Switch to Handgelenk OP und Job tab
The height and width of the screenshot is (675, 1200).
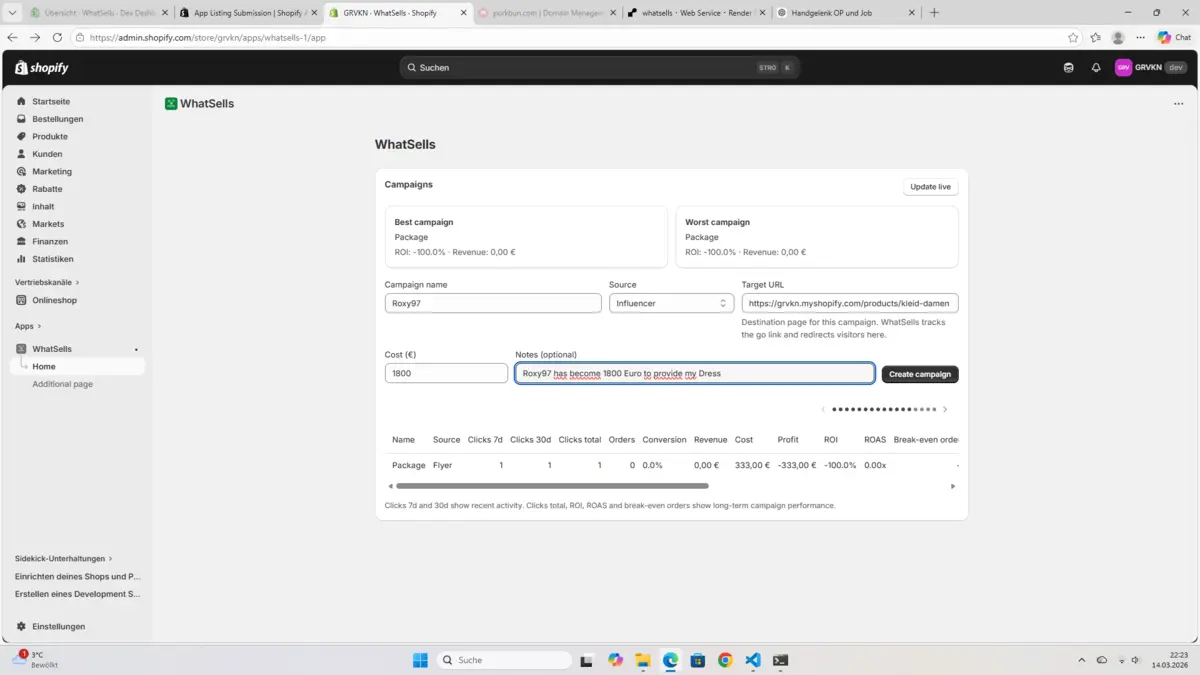[846, 13]
